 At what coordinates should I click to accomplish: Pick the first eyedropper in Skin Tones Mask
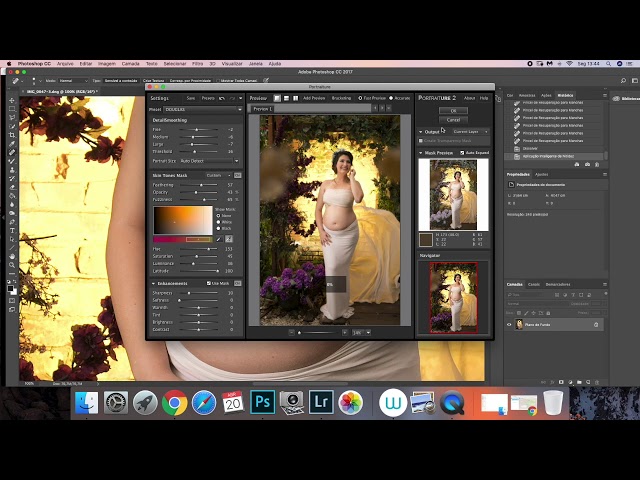click(x=219, y=239)
